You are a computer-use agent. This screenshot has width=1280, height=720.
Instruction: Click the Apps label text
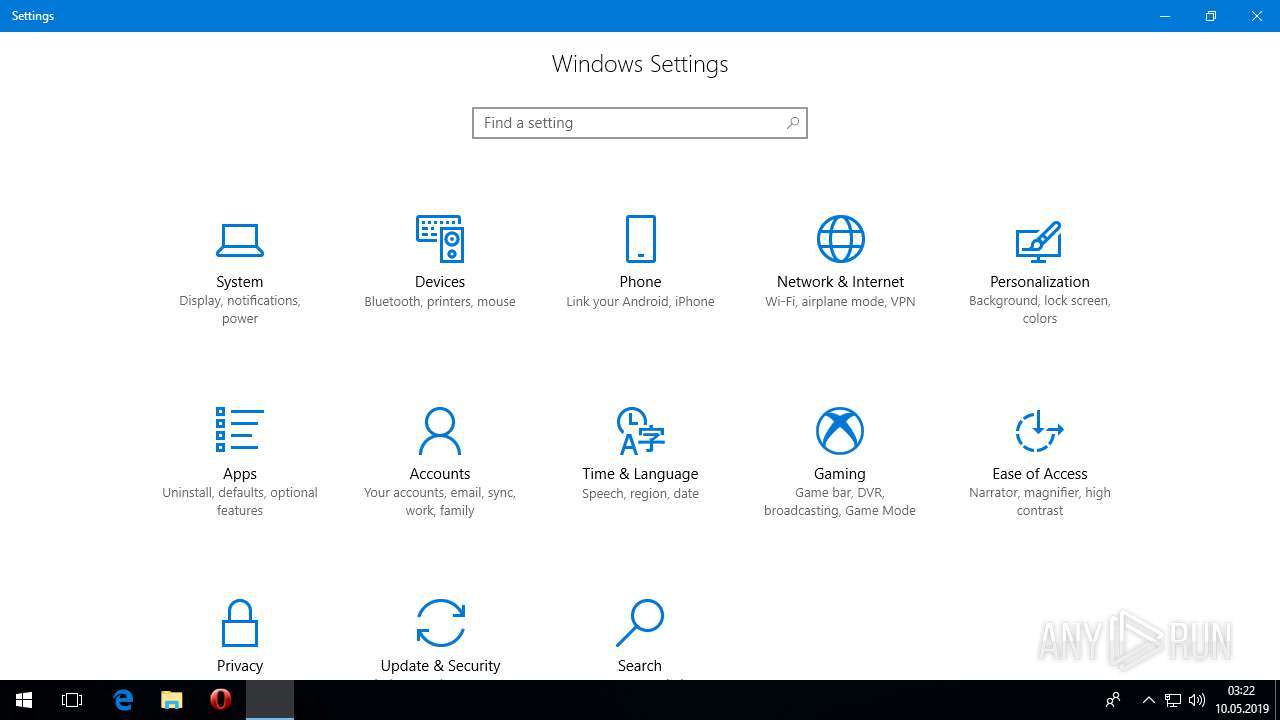pos(240,474)
